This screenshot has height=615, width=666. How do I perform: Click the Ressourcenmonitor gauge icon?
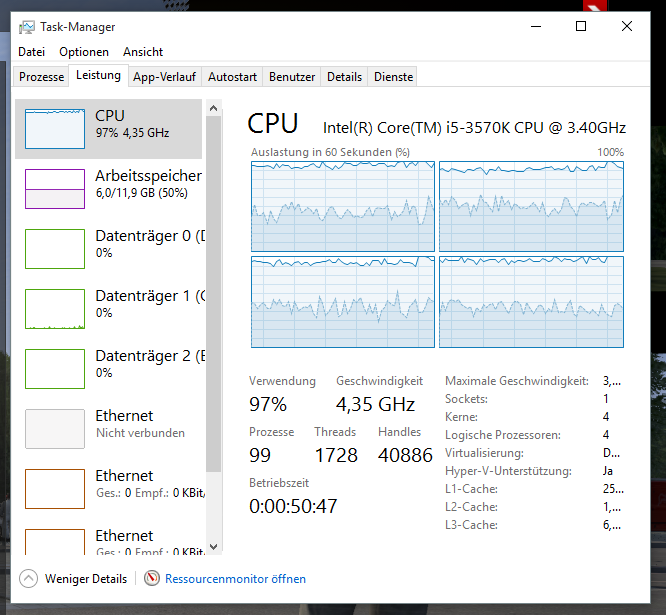pyautogui.click(x=152, y=578)
